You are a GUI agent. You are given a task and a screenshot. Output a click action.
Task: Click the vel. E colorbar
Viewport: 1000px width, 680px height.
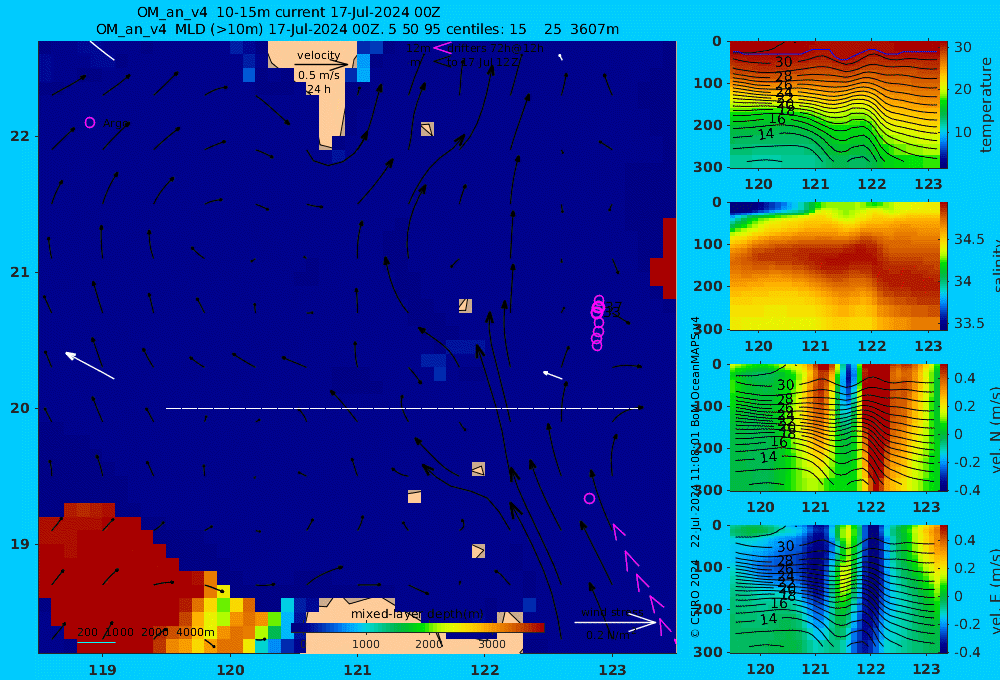[943, 589]
